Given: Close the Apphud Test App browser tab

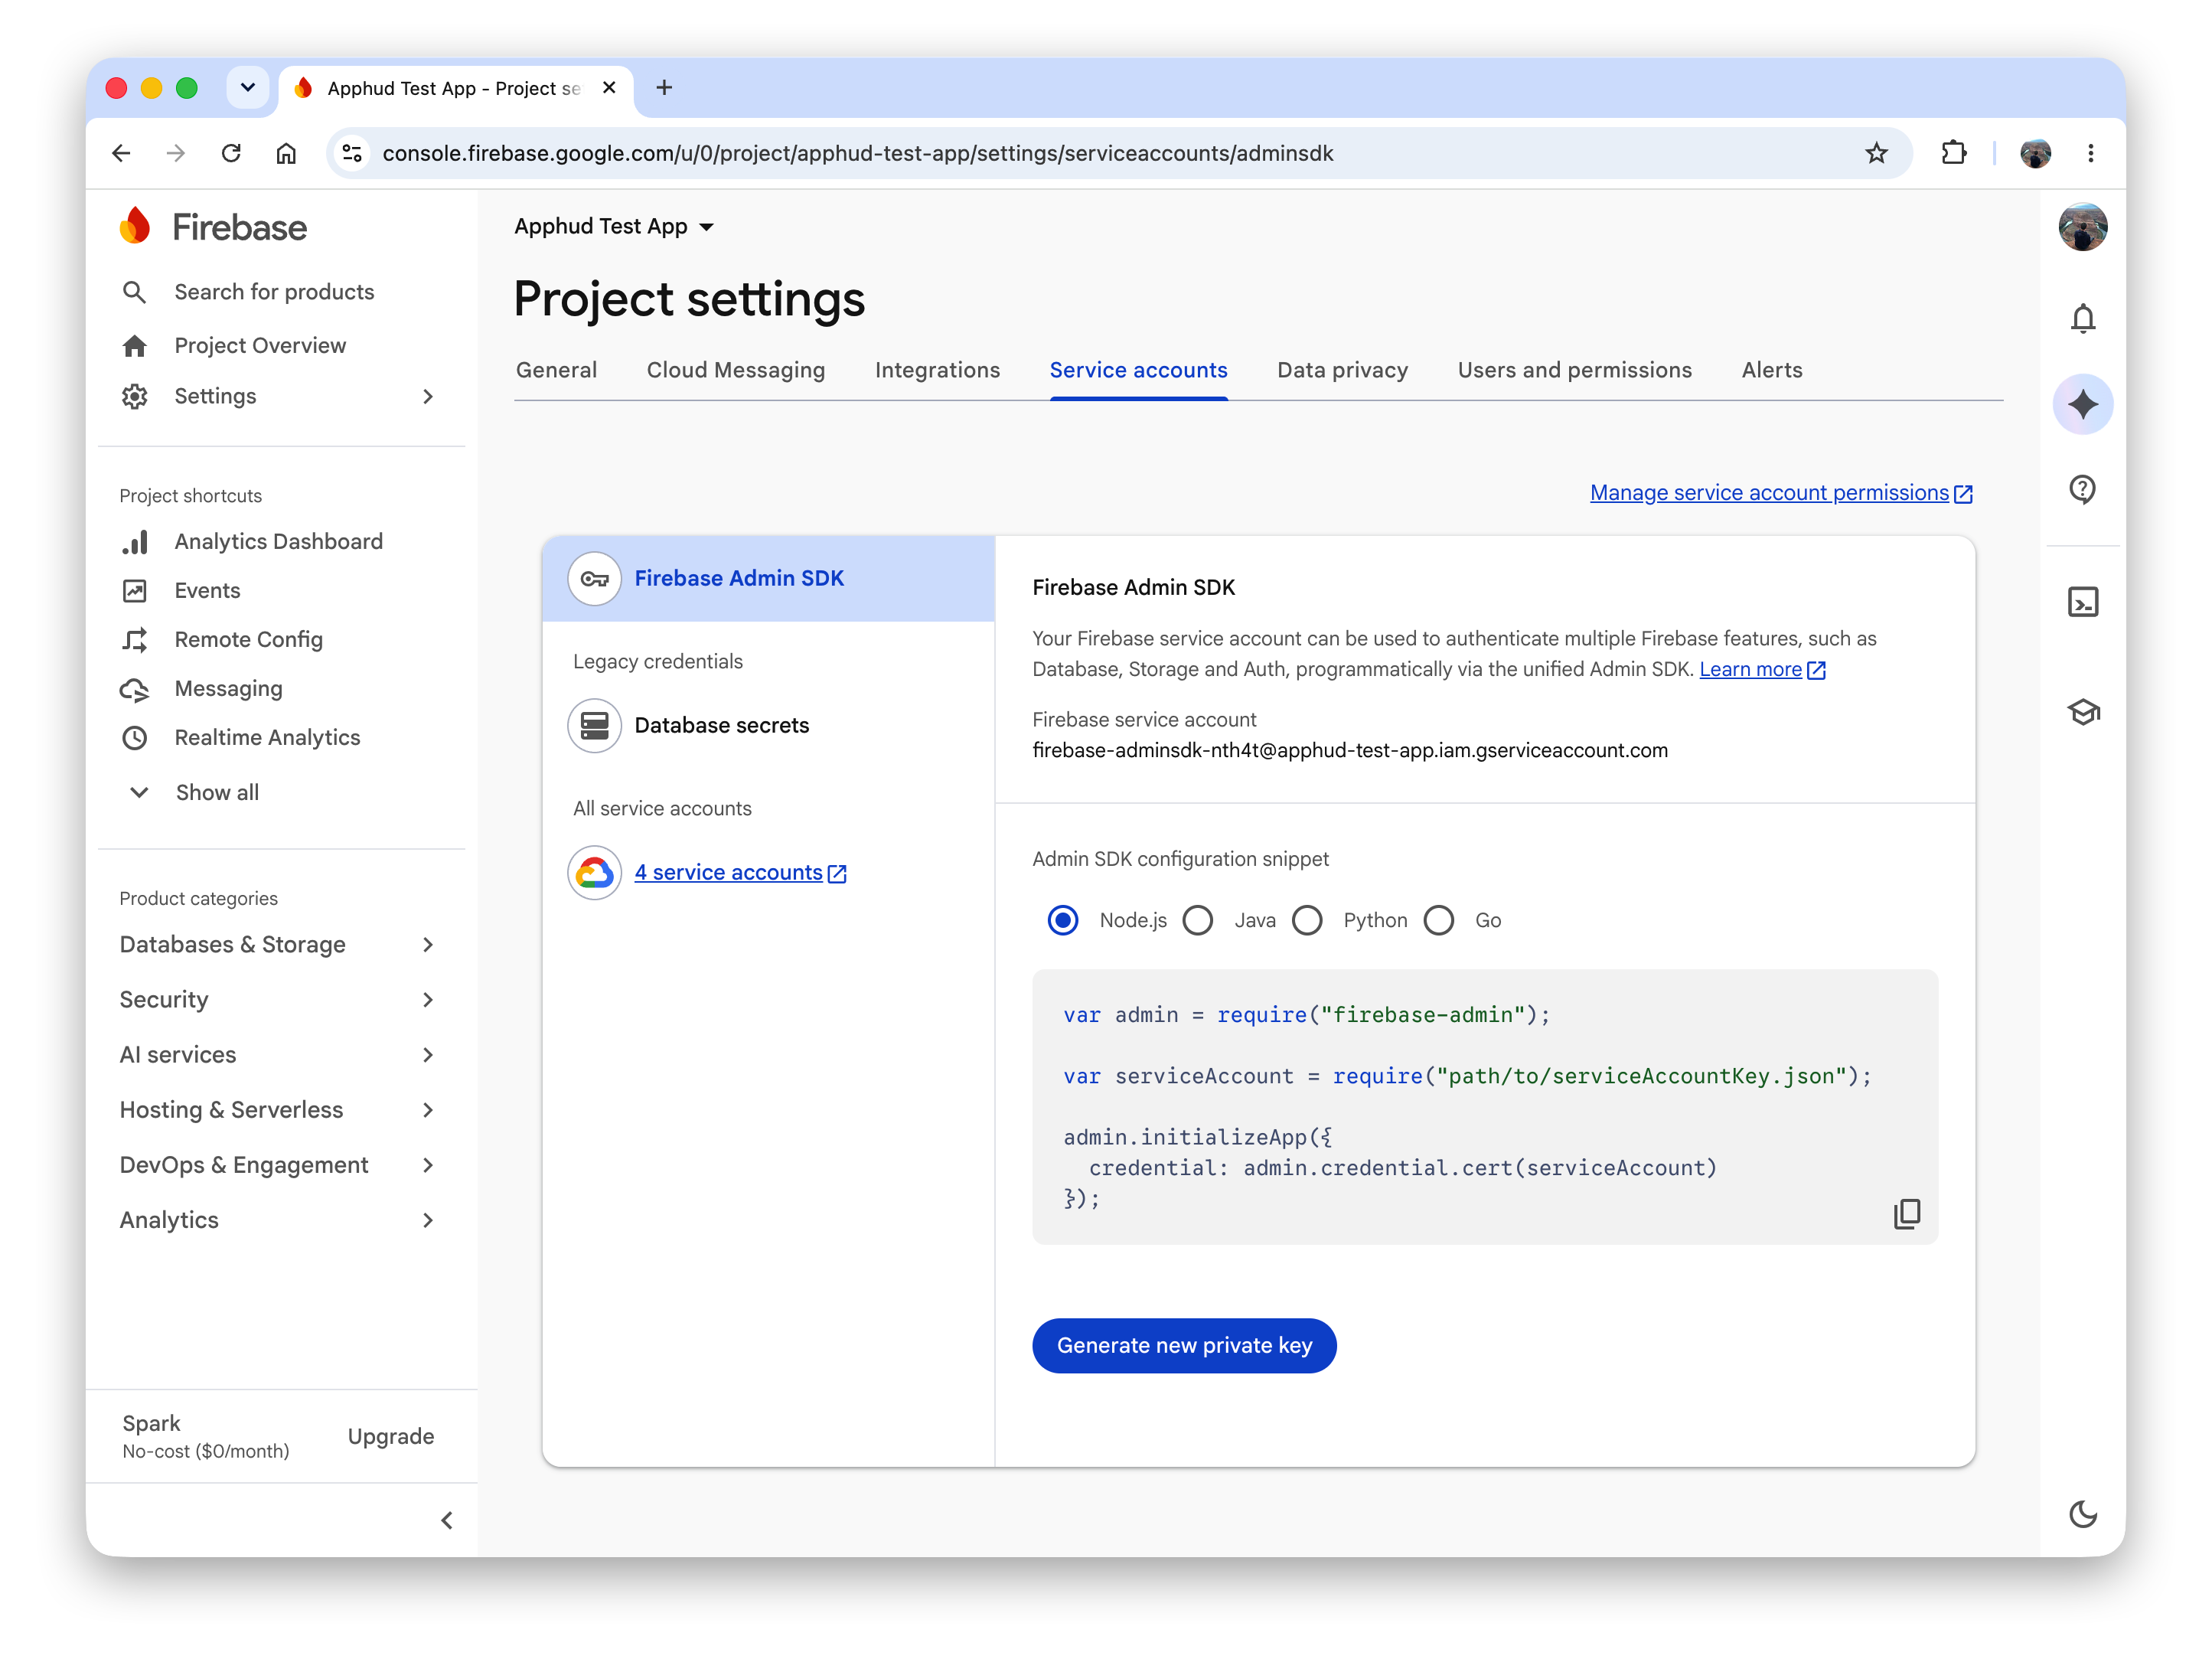Looking at the screenshot, I should click(x=609, y=88).
